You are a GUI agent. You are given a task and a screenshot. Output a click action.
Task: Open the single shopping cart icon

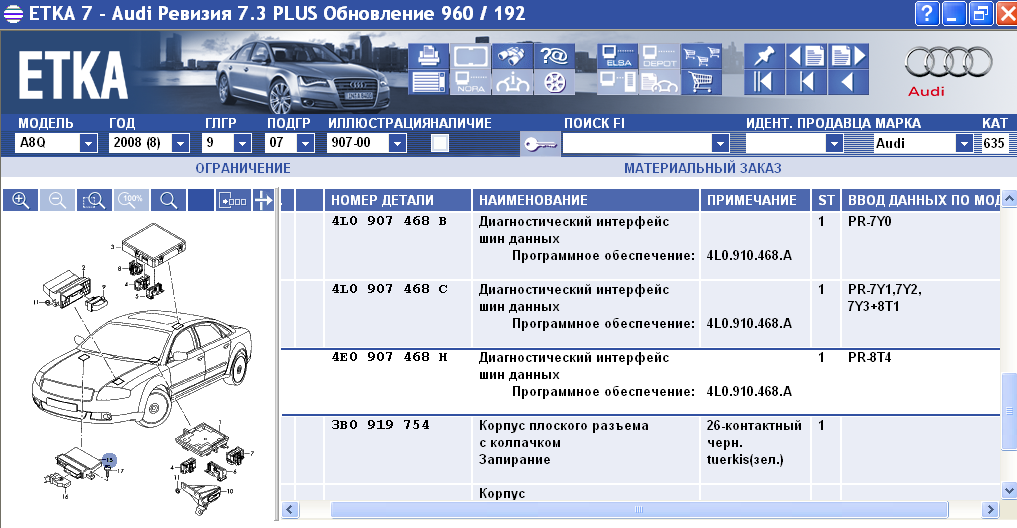701,82
